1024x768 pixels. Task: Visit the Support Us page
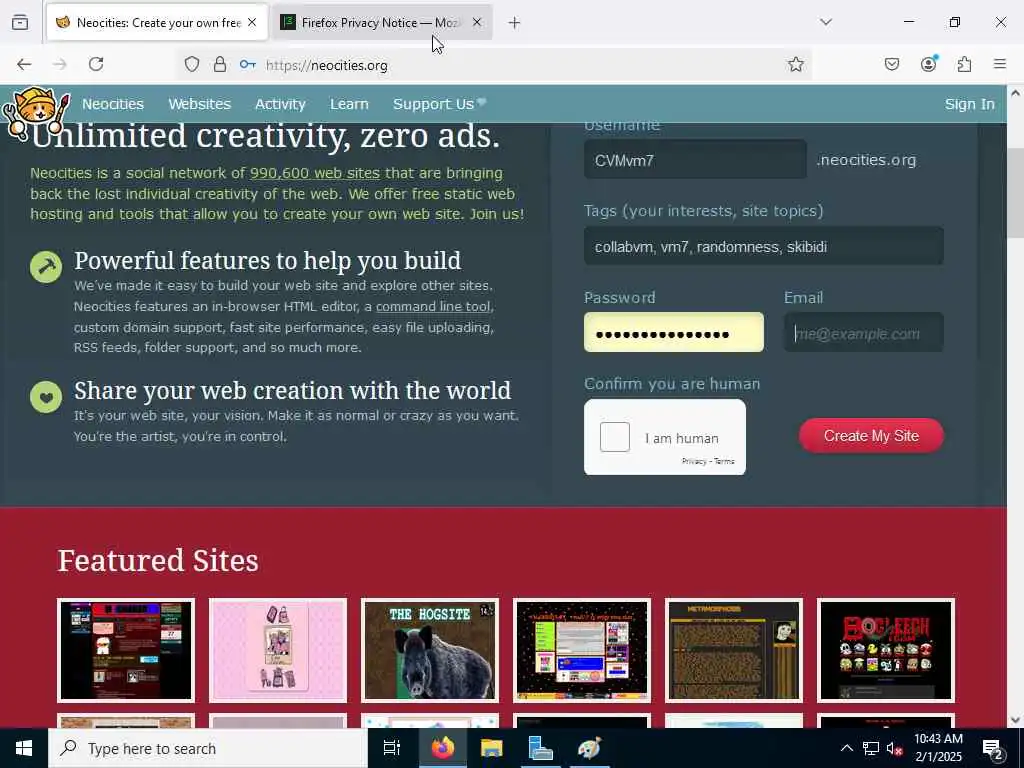click(439, 104)
